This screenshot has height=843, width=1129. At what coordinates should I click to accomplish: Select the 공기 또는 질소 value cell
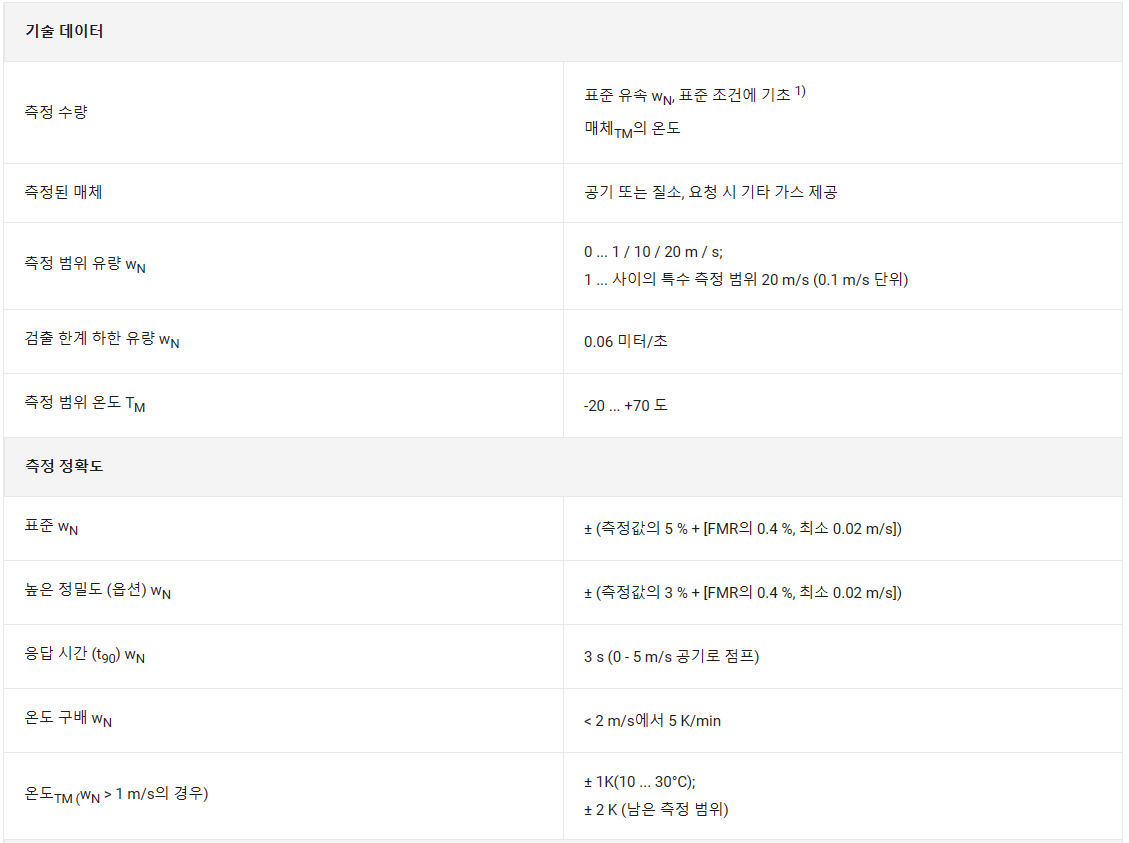click(711, 192)
